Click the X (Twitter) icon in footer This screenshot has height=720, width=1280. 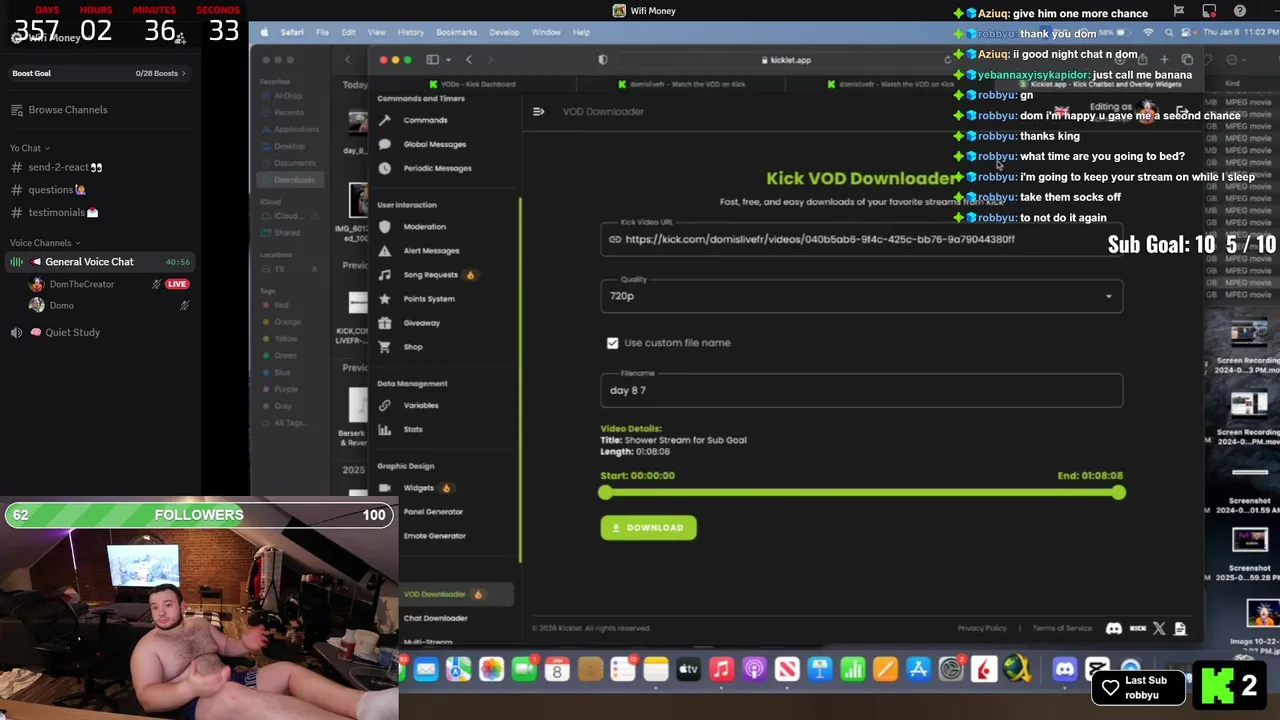click(x=1159, y=629)
